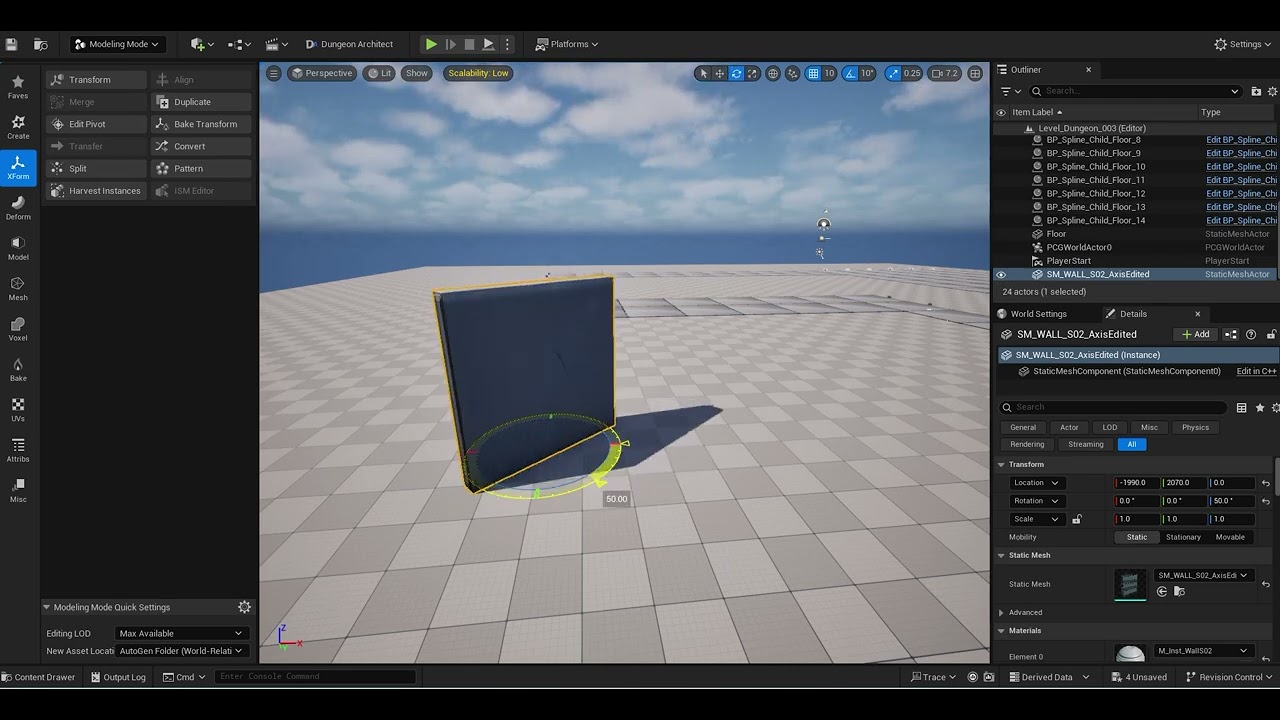Screen dimensions: 1280x720
Task: Open the Faves modeling category
Action: tap(18, 86)
